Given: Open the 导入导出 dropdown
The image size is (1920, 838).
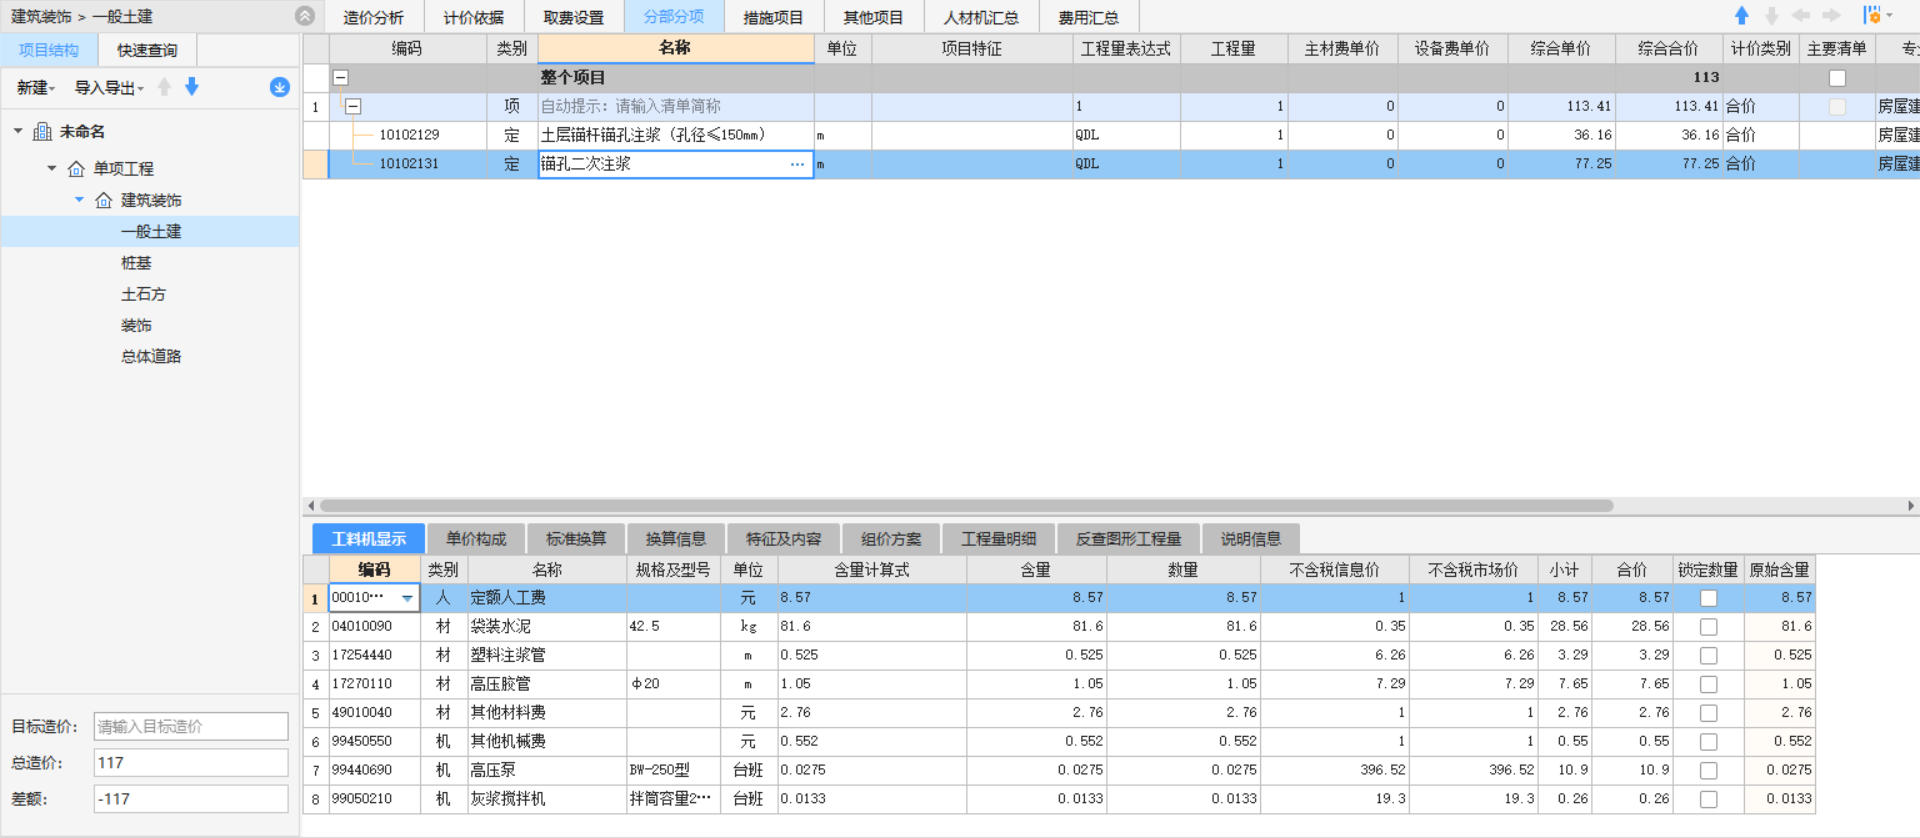Looking at the screenshot, I should point(109,88).
